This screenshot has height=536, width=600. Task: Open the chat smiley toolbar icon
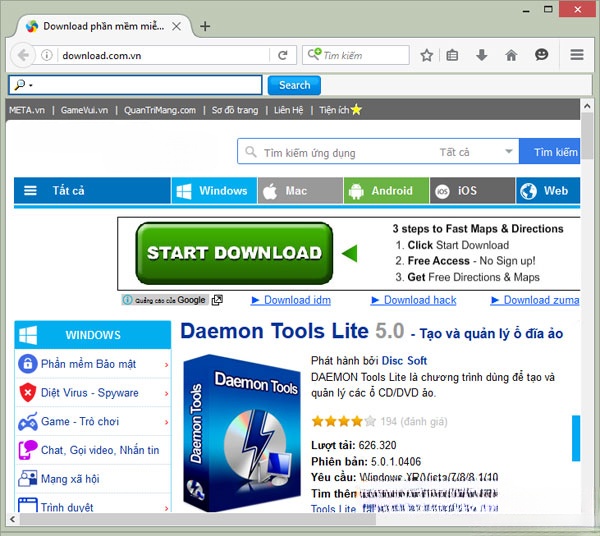click(x=541, y=55)
